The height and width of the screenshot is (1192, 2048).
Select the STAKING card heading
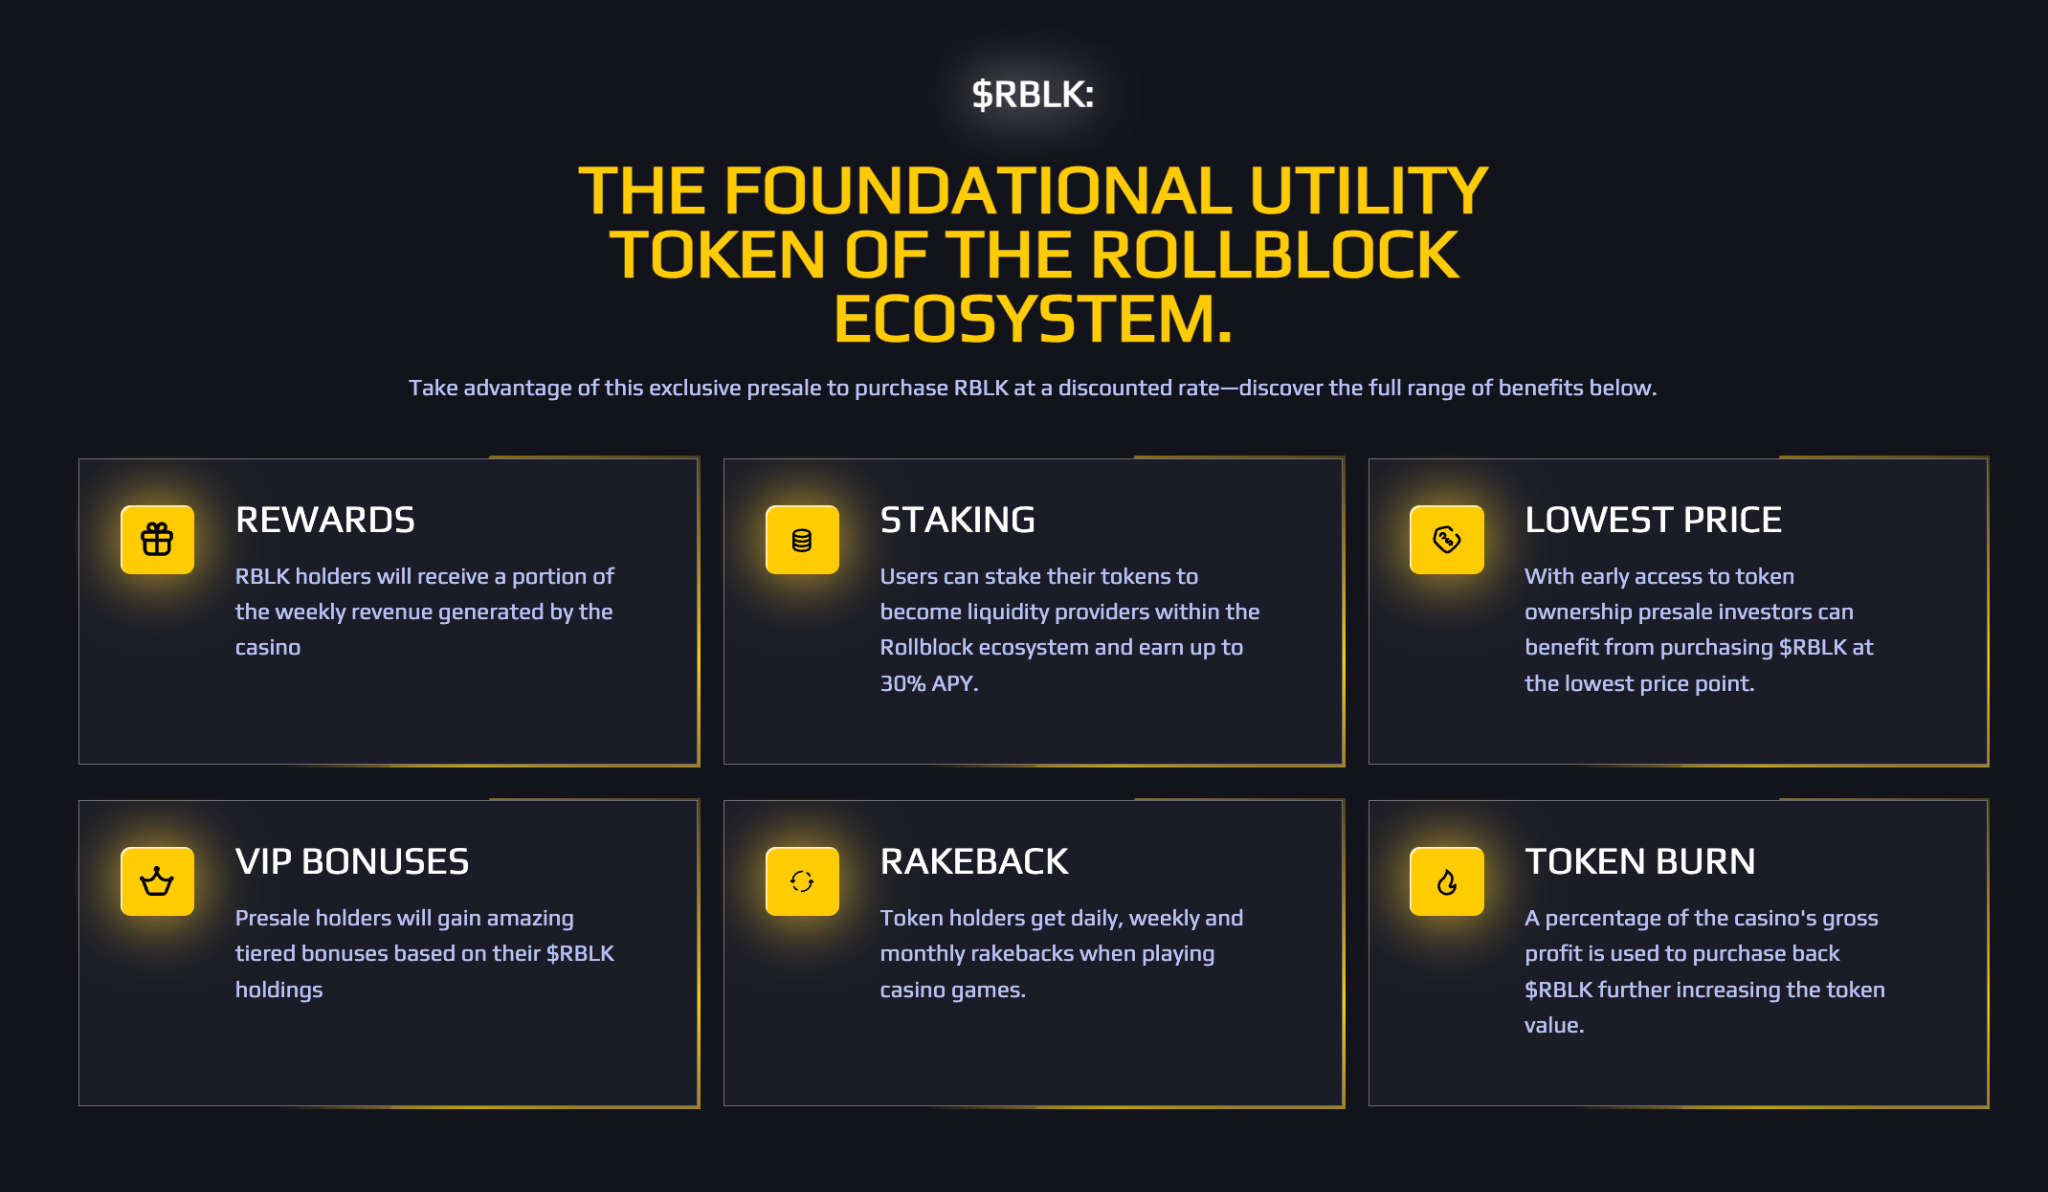[x=958, y=520]
